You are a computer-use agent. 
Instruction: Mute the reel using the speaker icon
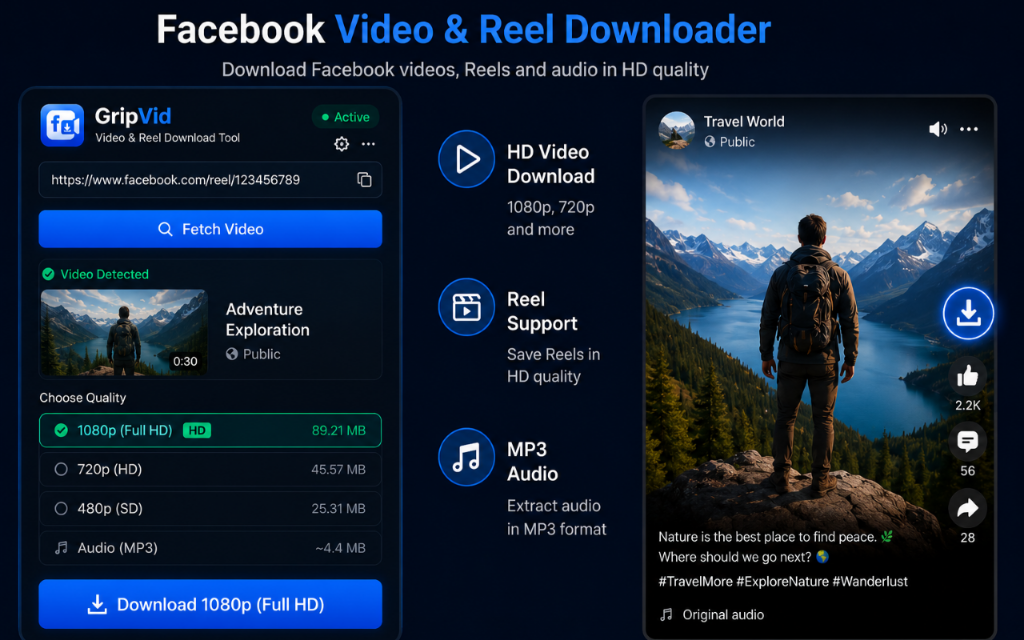[x=938, y=129]
